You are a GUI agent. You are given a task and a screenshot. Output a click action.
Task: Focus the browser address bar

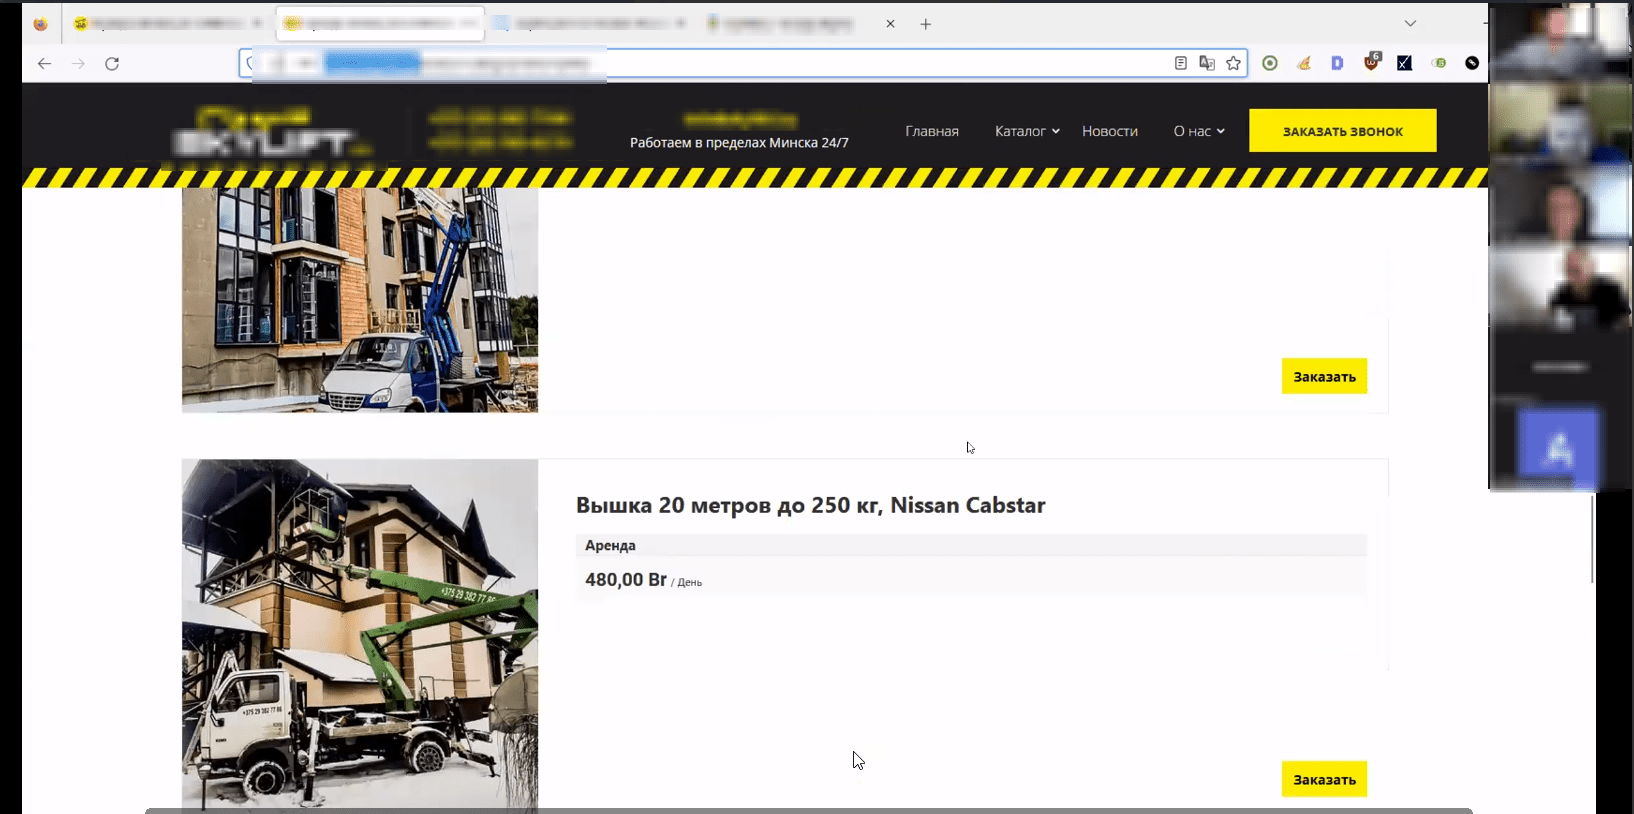pos(742,63)
